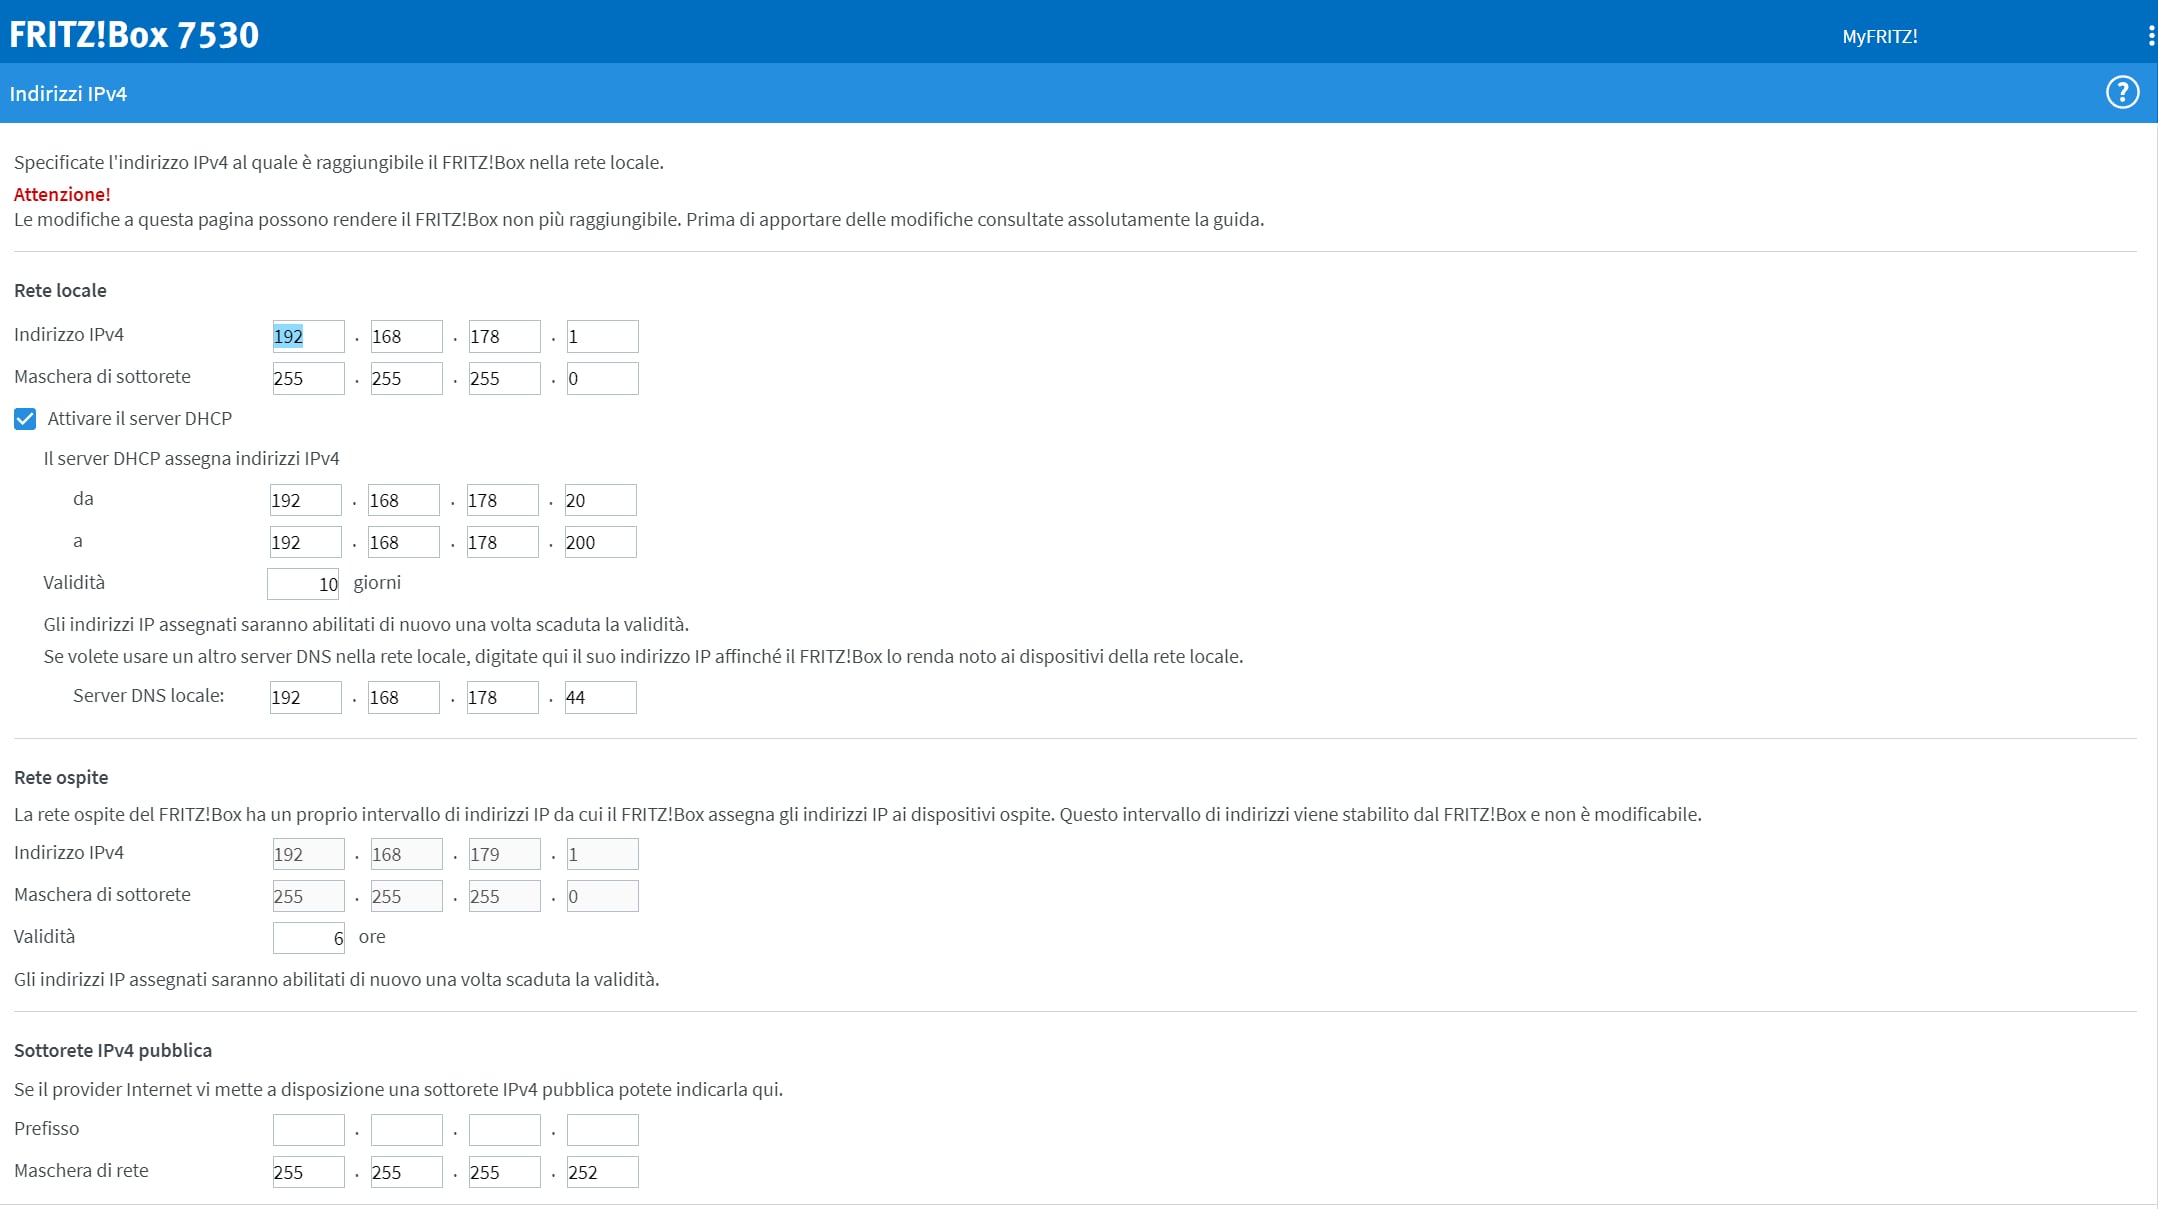Click the FRITZ!Box 7530 logo
Image resolution: width=2158 pixels, height=1209 pixels.
click(134, 35)
